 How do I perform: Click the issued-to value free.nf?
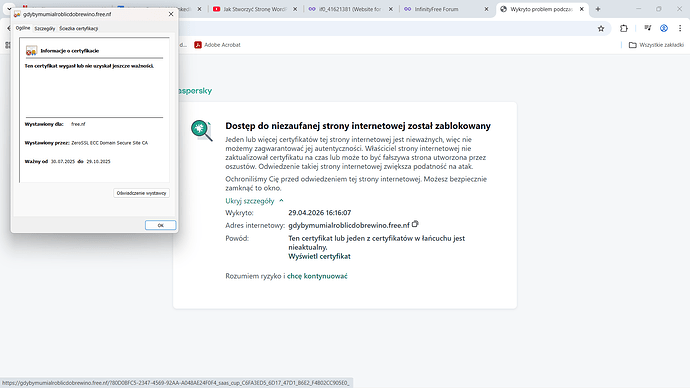click(78, 124)
